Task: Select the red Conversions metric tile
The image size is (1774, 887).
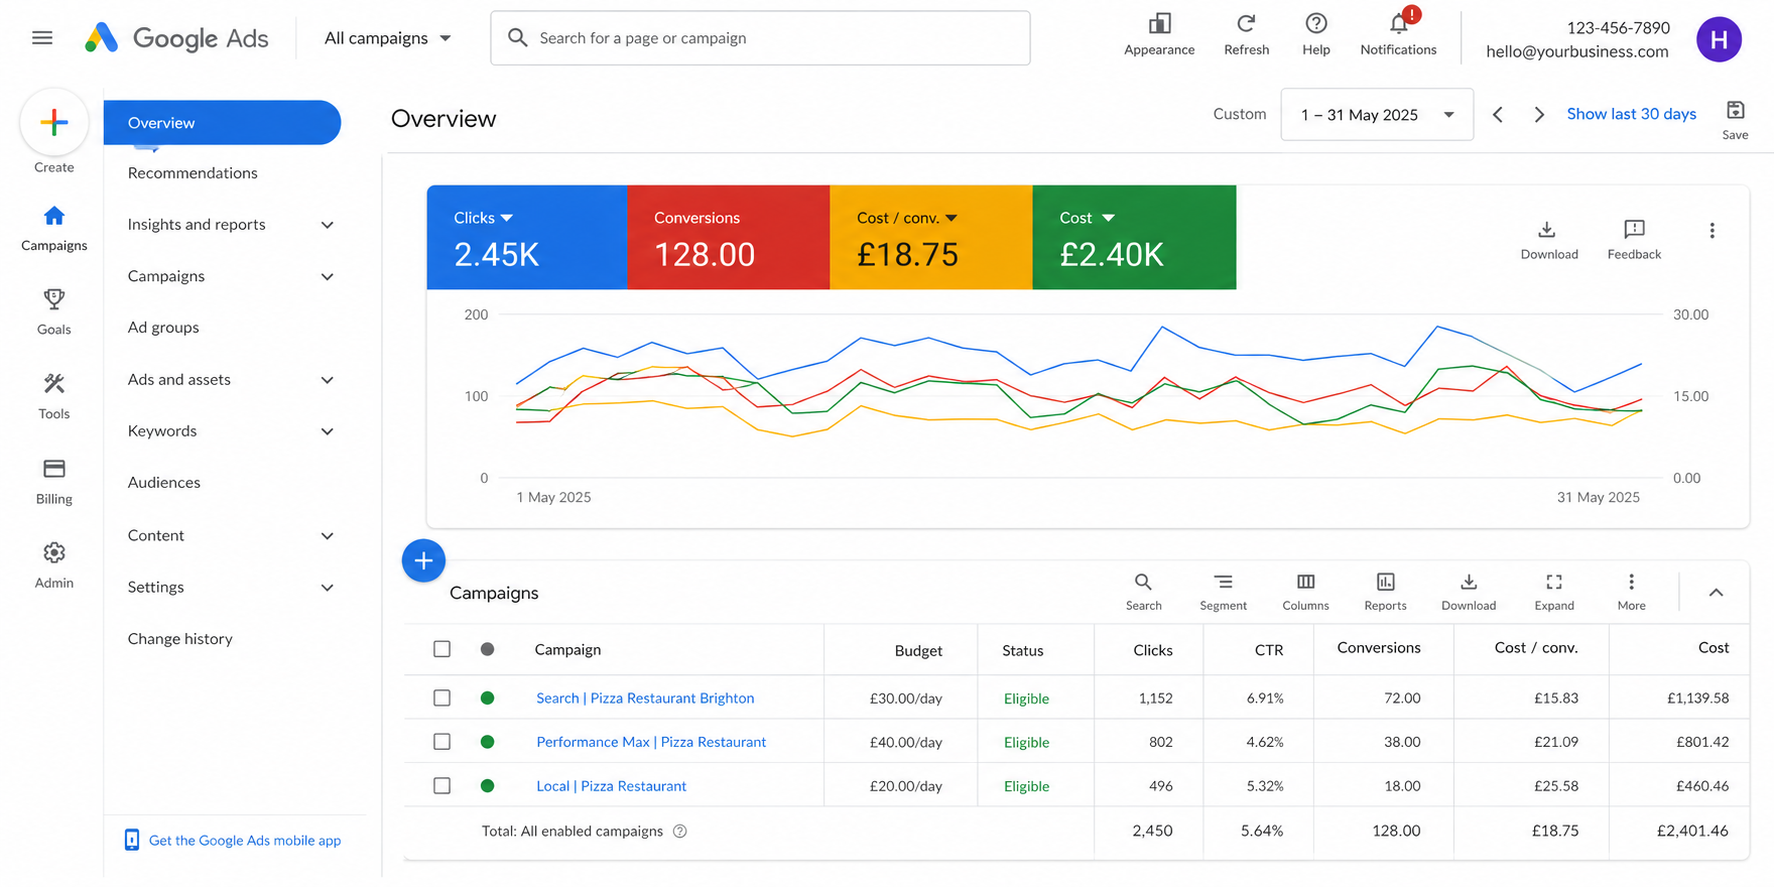Action: click(729, 237)
